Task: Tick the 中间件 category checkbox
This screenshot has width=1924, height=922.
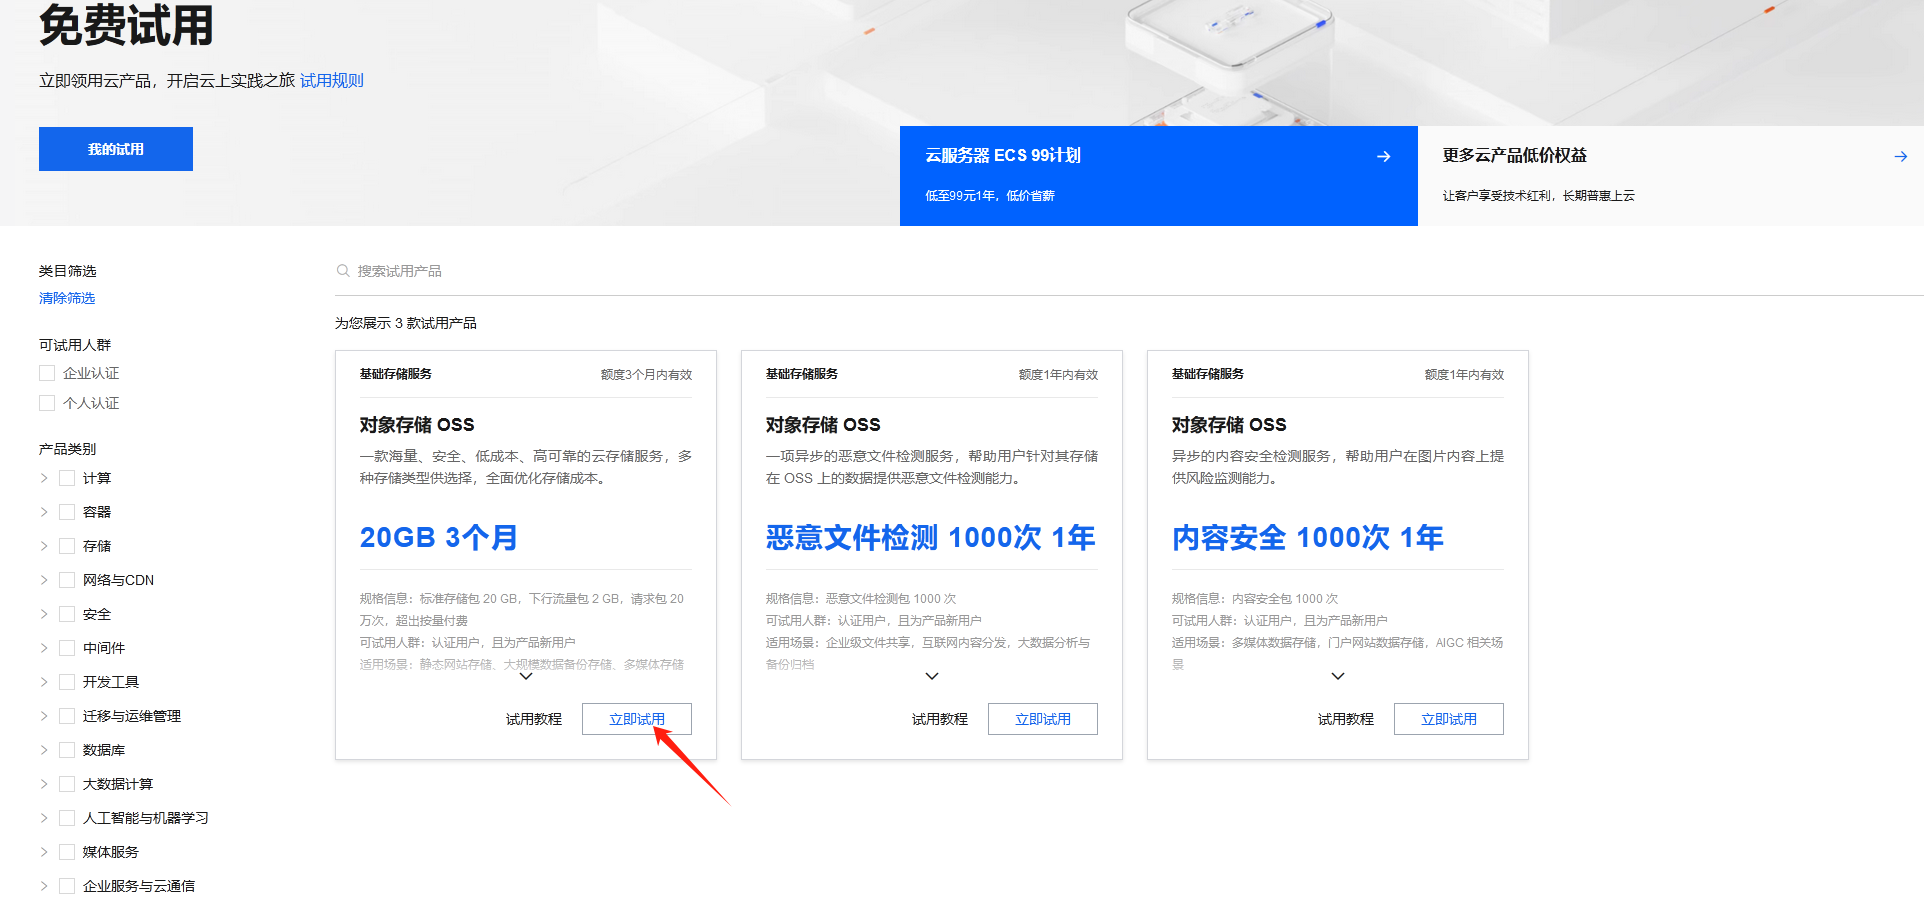Action: pyautogui.click(x=67, y=648)
